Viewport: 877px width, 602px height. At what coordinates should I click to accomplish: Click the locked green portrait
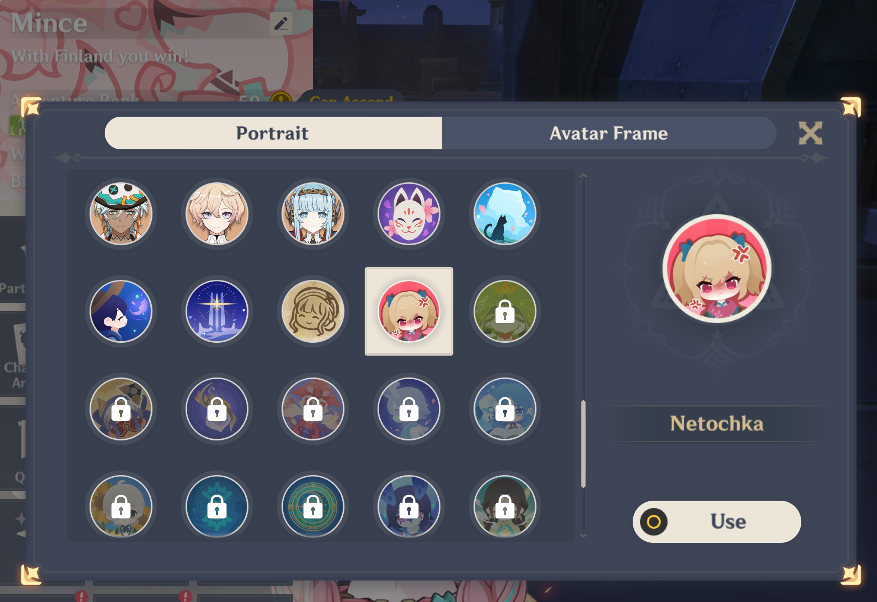(x=505, y=311)
